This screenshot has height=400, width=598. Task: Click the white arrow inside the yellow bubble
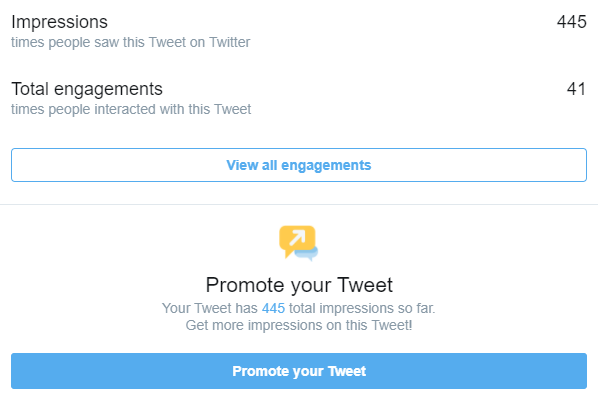pos(297,238)
